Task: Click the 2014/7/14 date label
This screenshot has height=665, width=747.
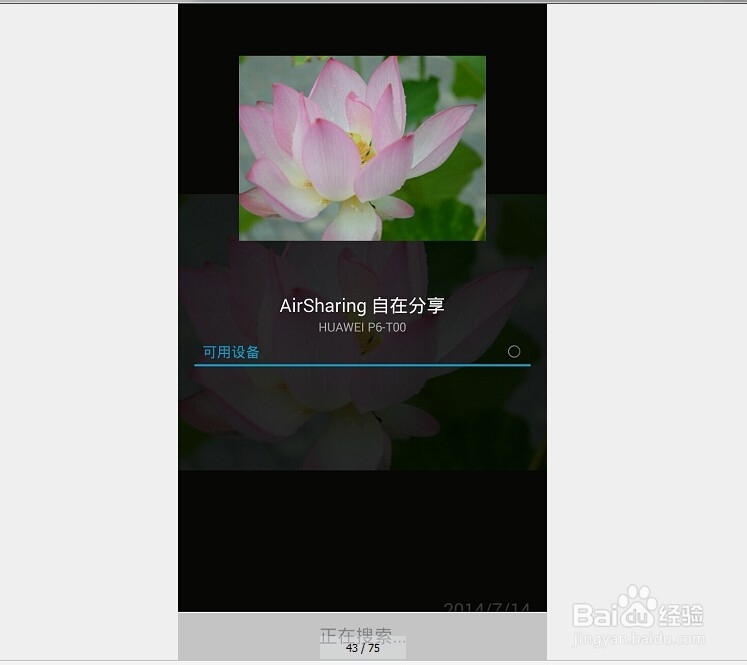Action: tap(486, 606)
